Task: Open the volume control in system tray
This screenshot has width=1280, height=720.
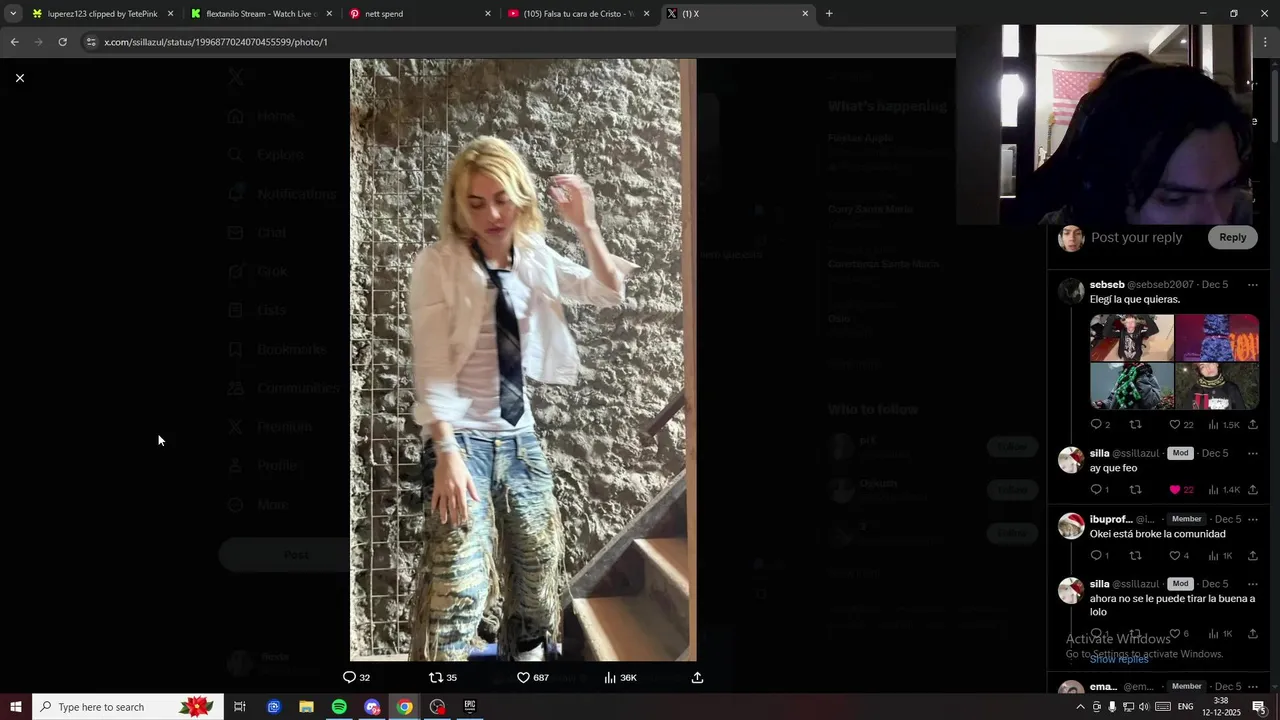Action: click(1144, 707)
